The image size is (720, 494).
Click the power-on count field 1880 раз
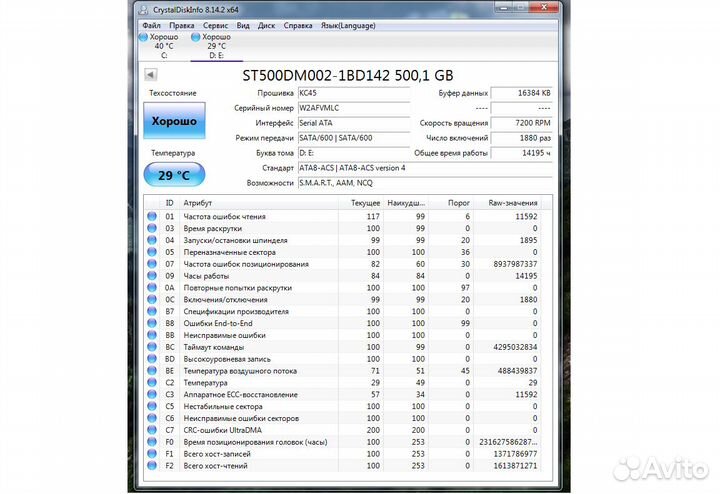coord(521,138)
